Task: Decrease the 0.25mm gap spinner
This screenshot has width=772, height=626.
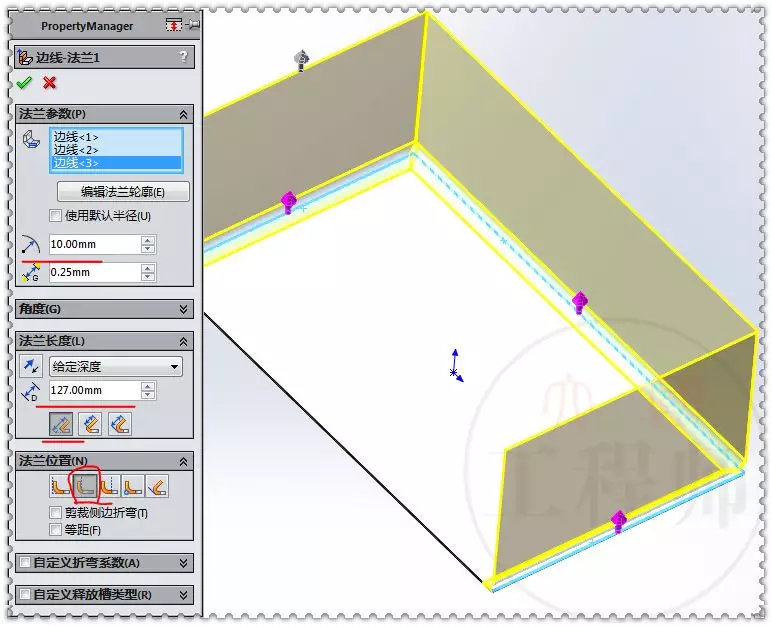Action: click(148, 277)
